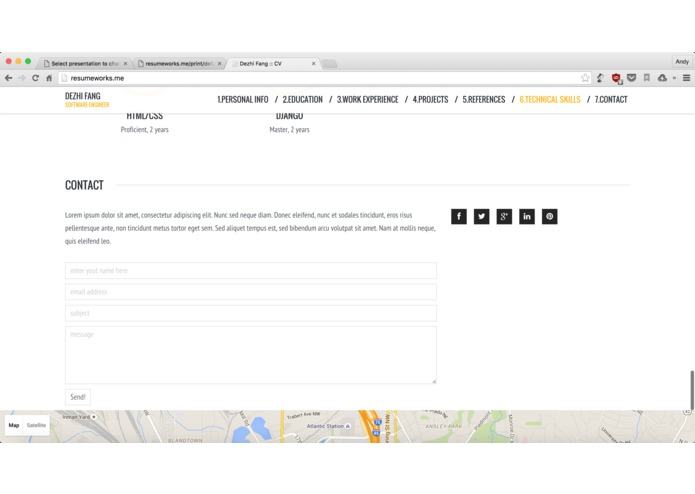
Task: Click the Pinterest social icon
Action: [x=550, y=217]
